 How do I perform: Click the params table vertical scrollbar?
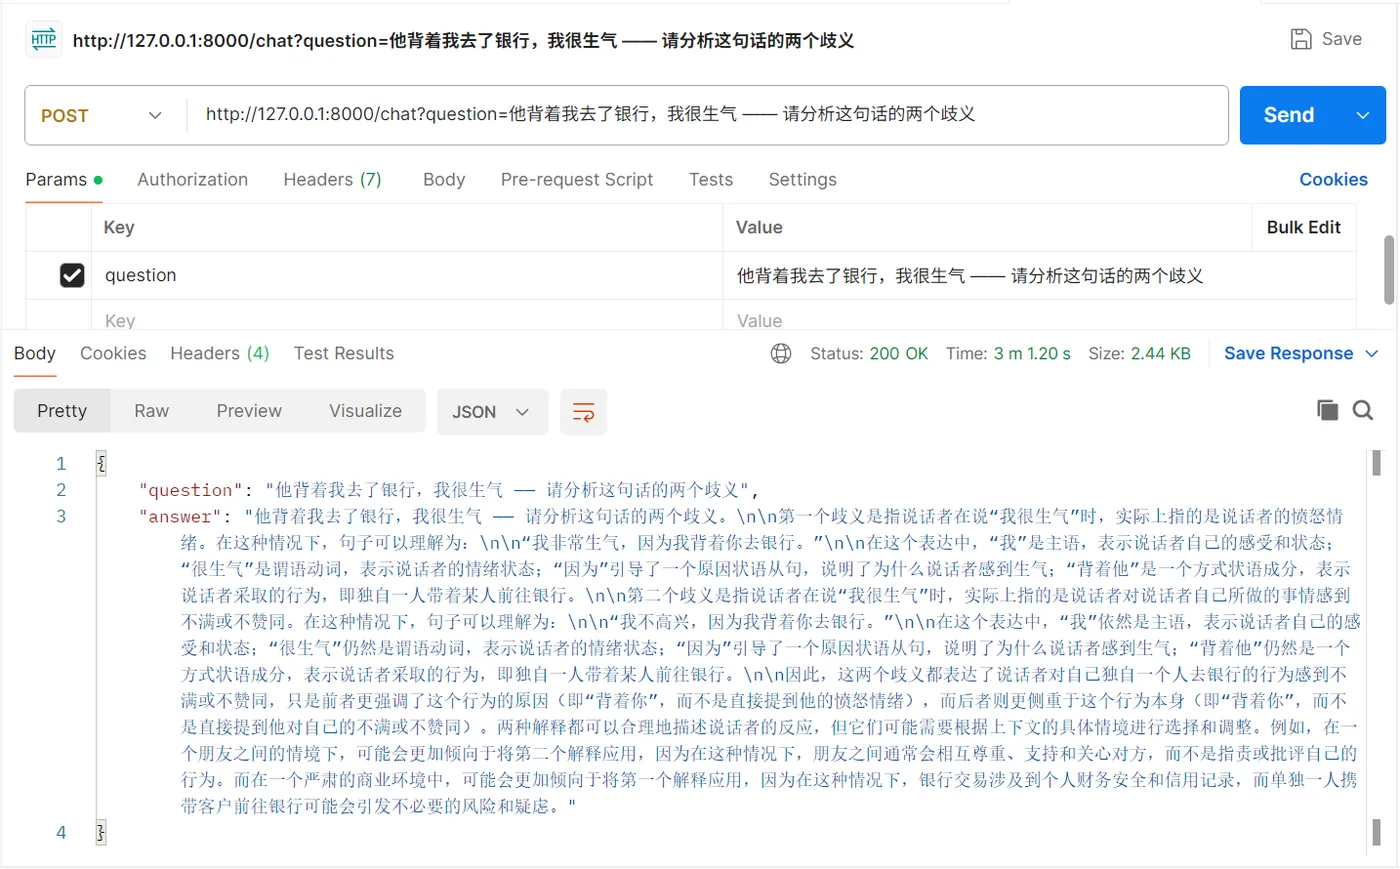pos(1389,270)
